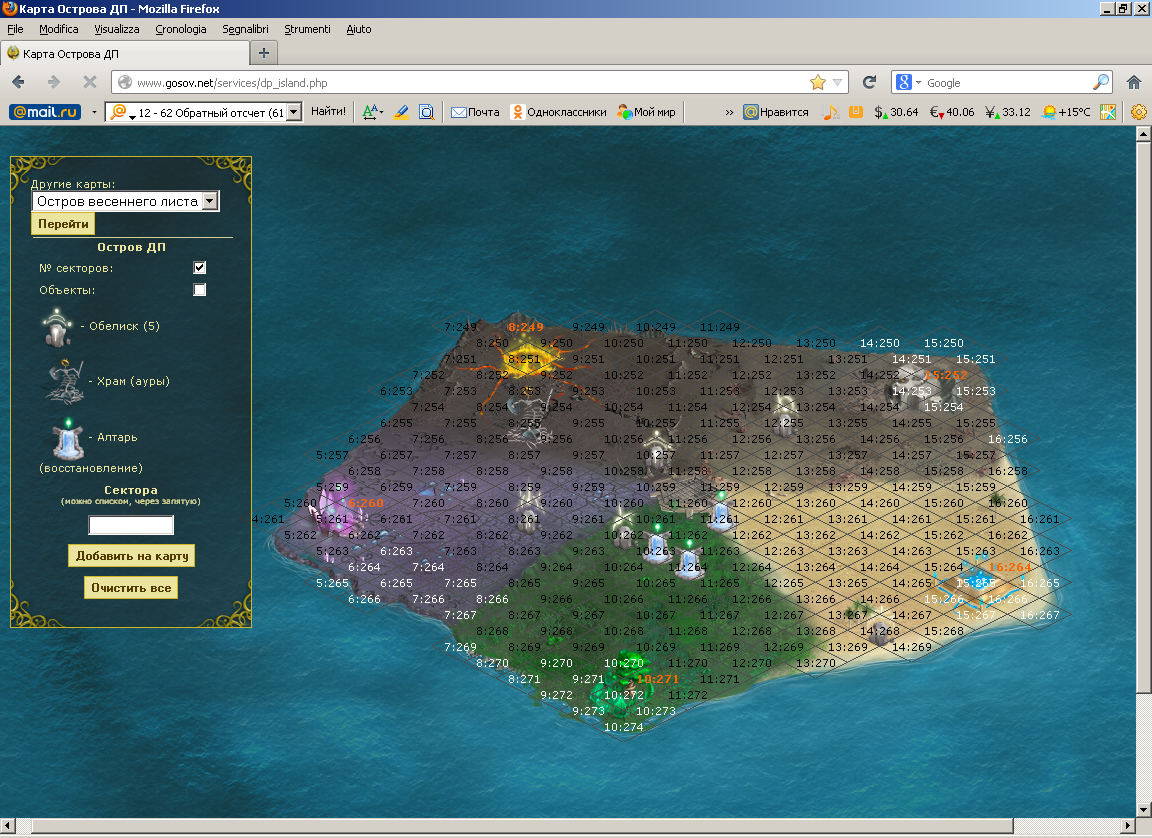Click the Алтарь legend icon
The width and height of the screenshot is (1152, 838).
point(68,438)
